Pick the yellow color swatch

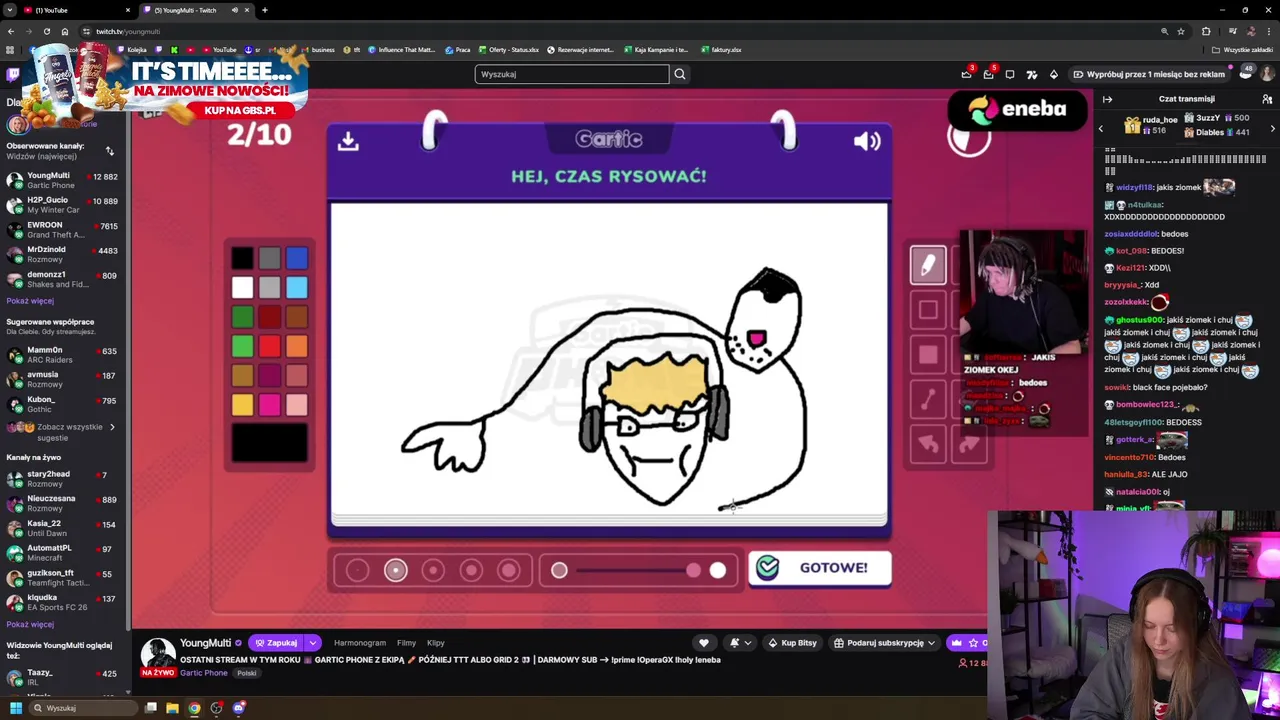[242, 405]
